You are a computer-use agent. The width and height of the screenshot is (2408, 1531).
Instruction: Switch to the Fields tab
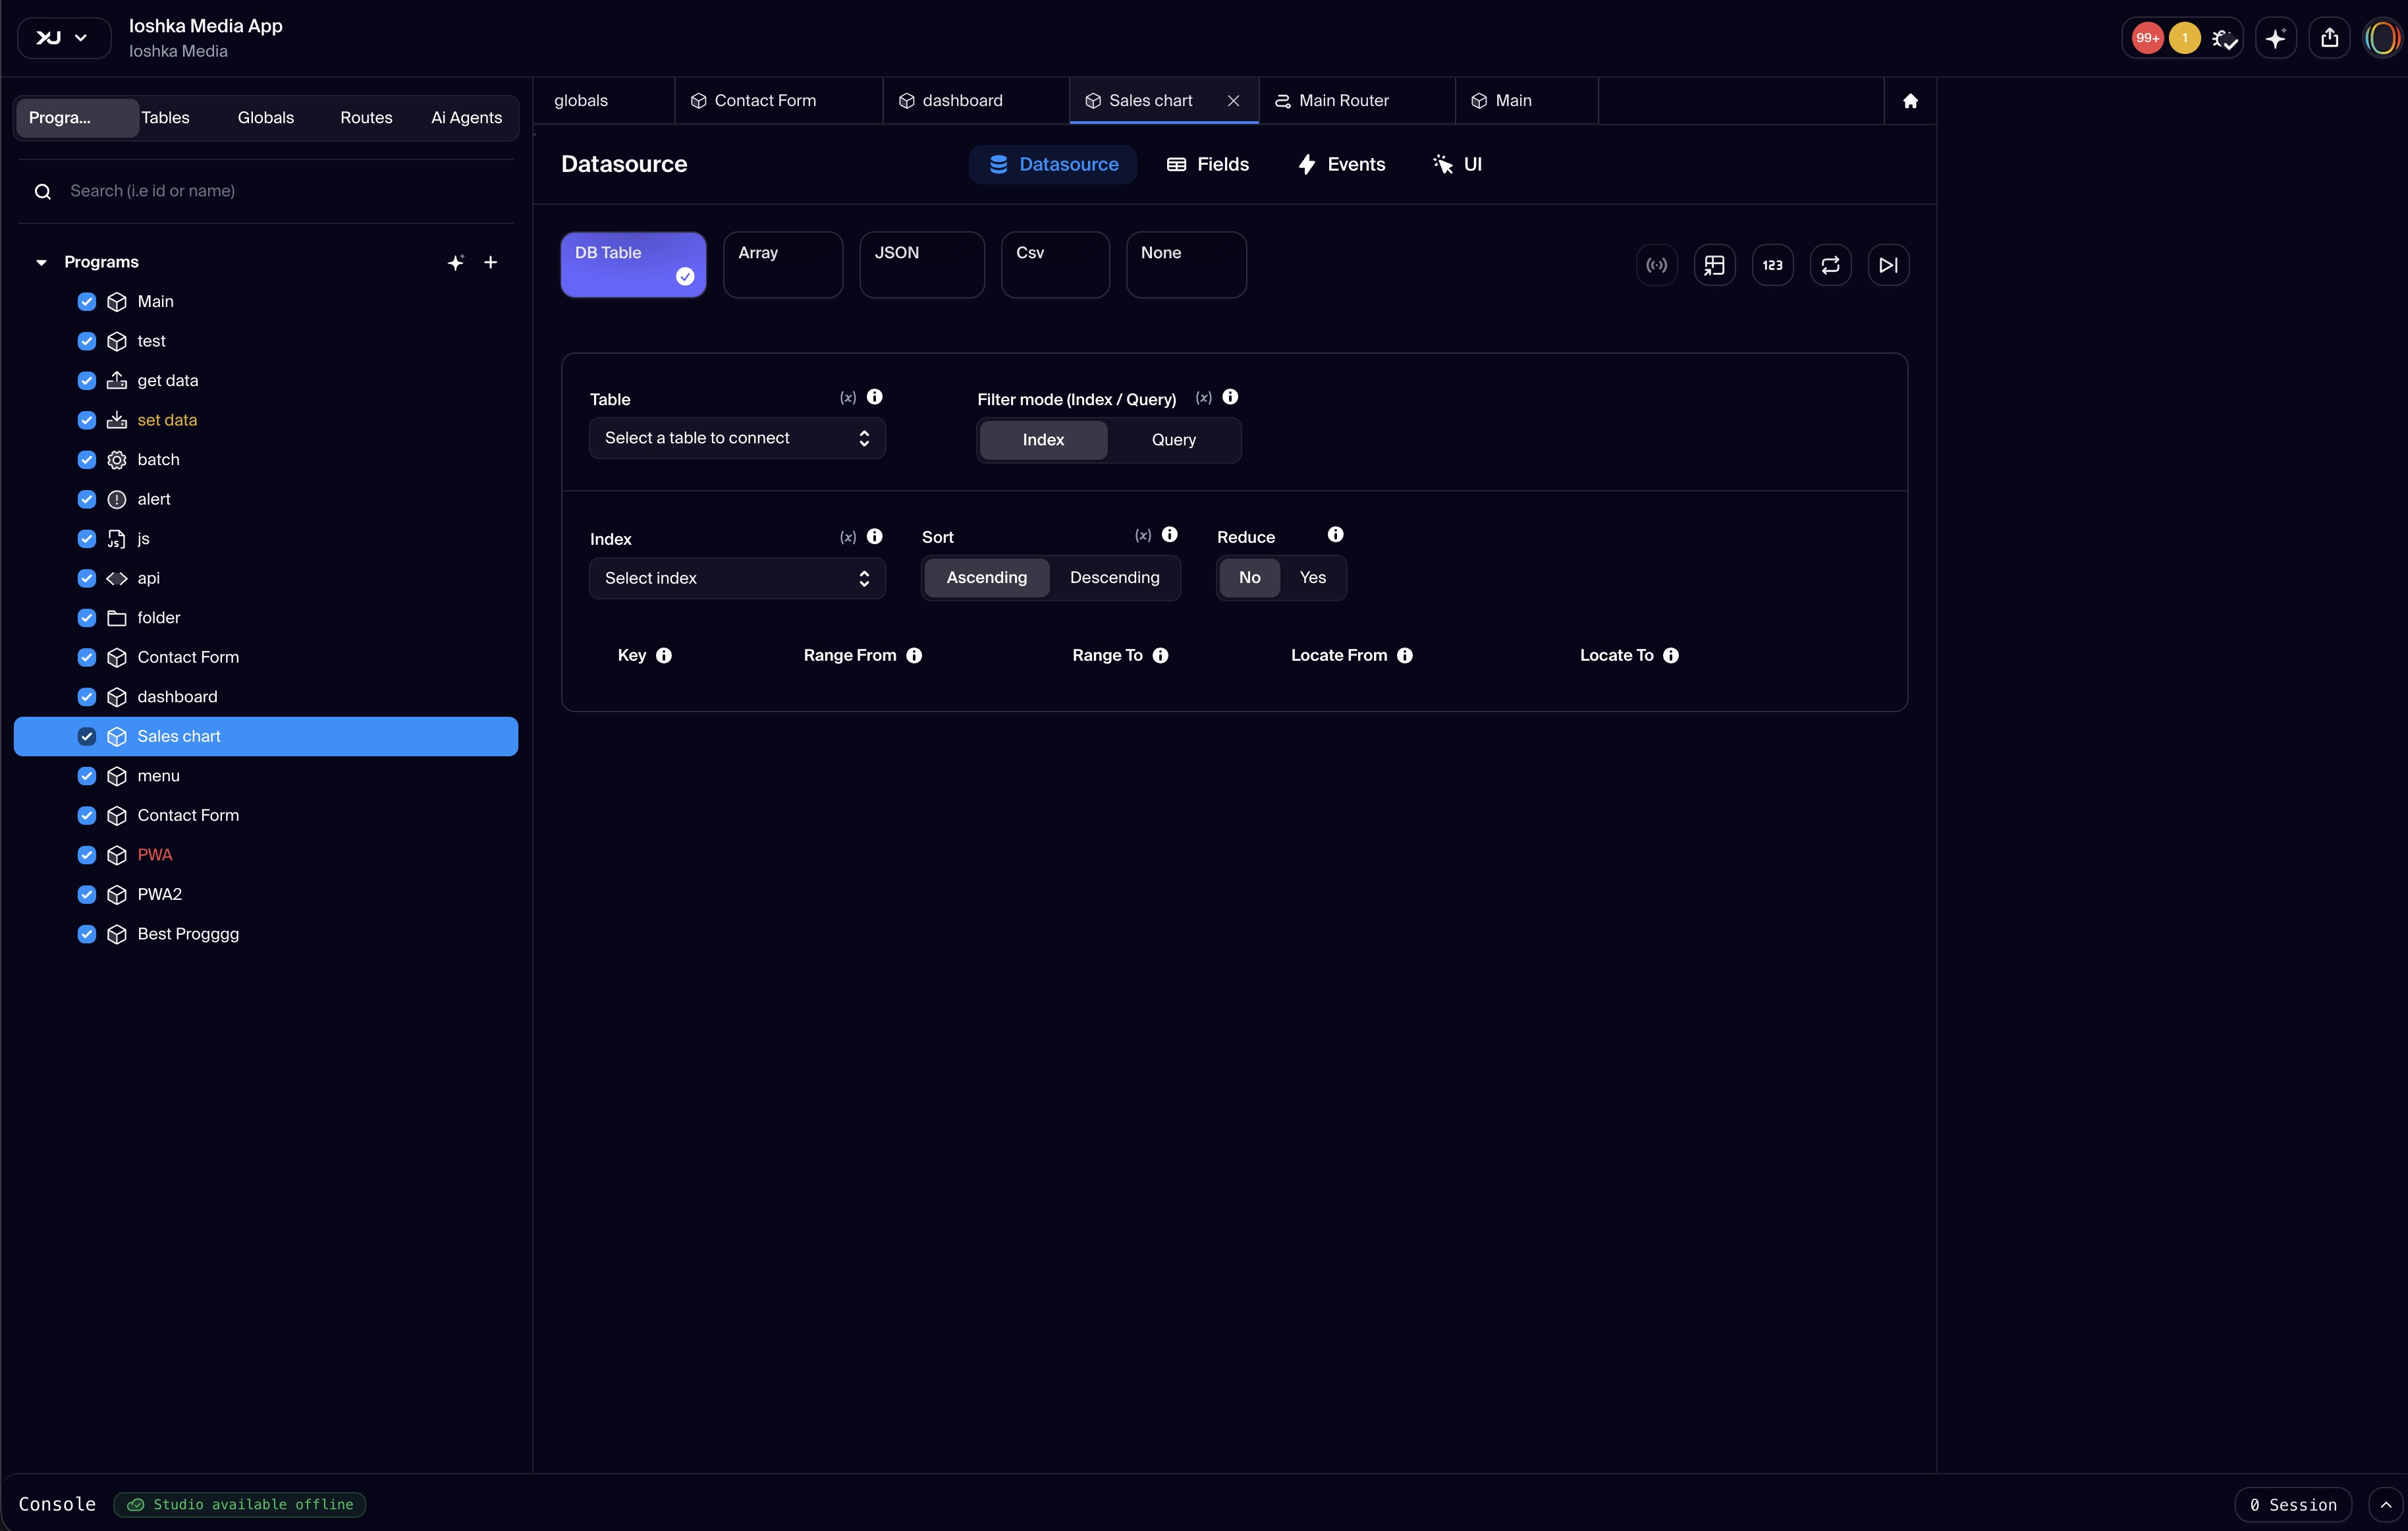pyautogui.click(x=1208, y=164)
